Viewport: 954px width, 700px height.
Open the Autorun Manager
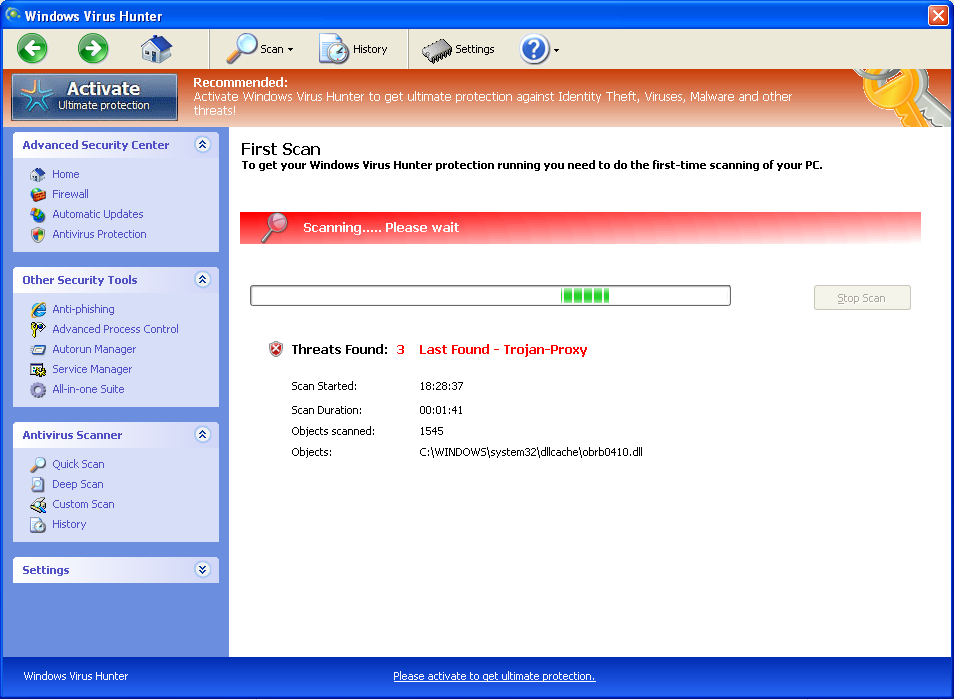(x=93, y=349)
